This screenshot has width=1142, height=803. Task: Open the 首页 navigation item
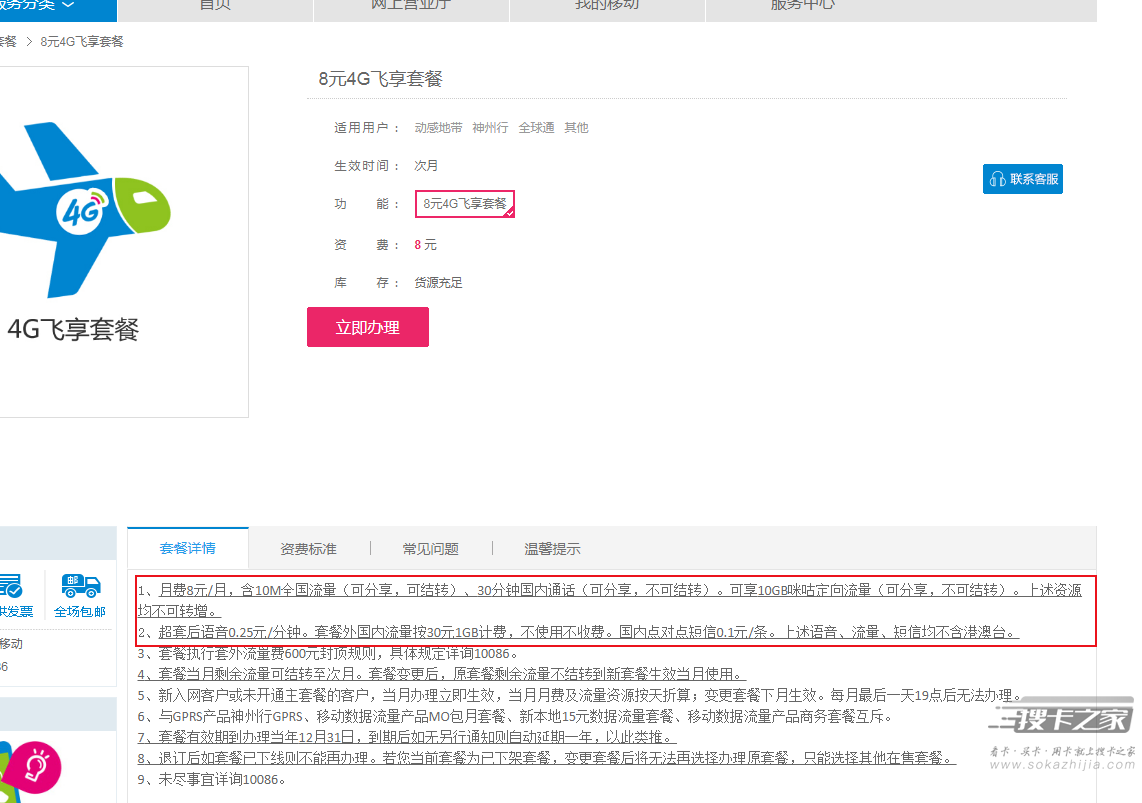point(216,6)
